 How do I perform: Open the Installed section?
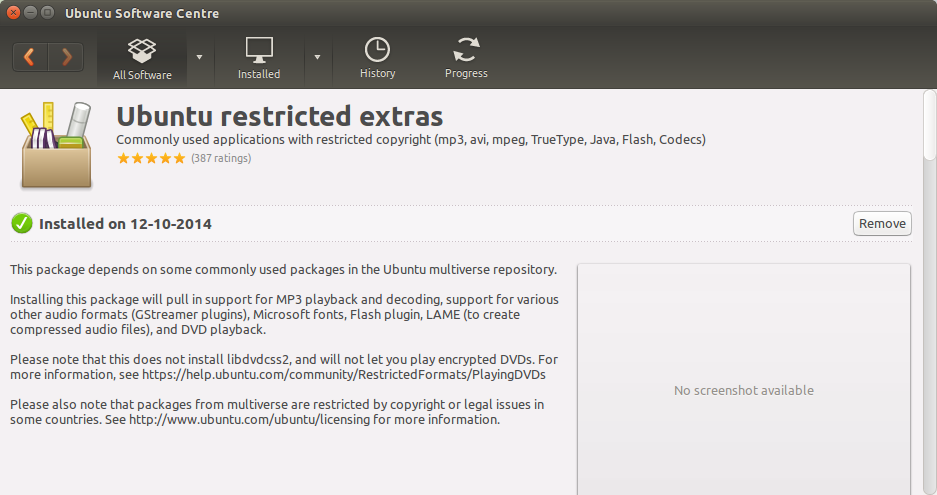(x=259, y=59)
